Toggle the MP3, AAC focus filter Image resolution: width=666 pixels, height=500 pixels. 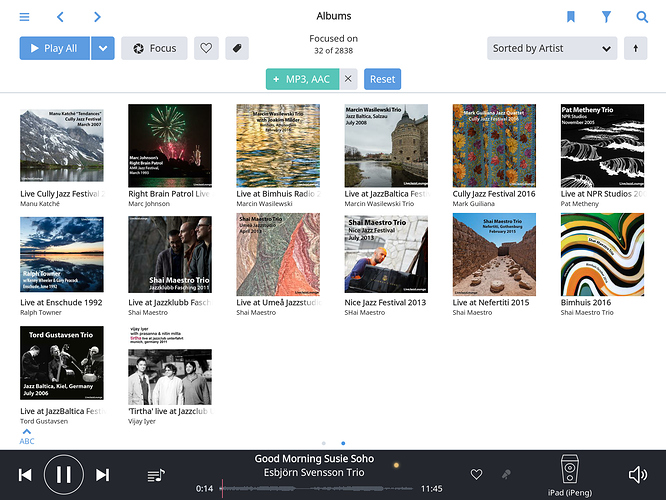[302, 79]
